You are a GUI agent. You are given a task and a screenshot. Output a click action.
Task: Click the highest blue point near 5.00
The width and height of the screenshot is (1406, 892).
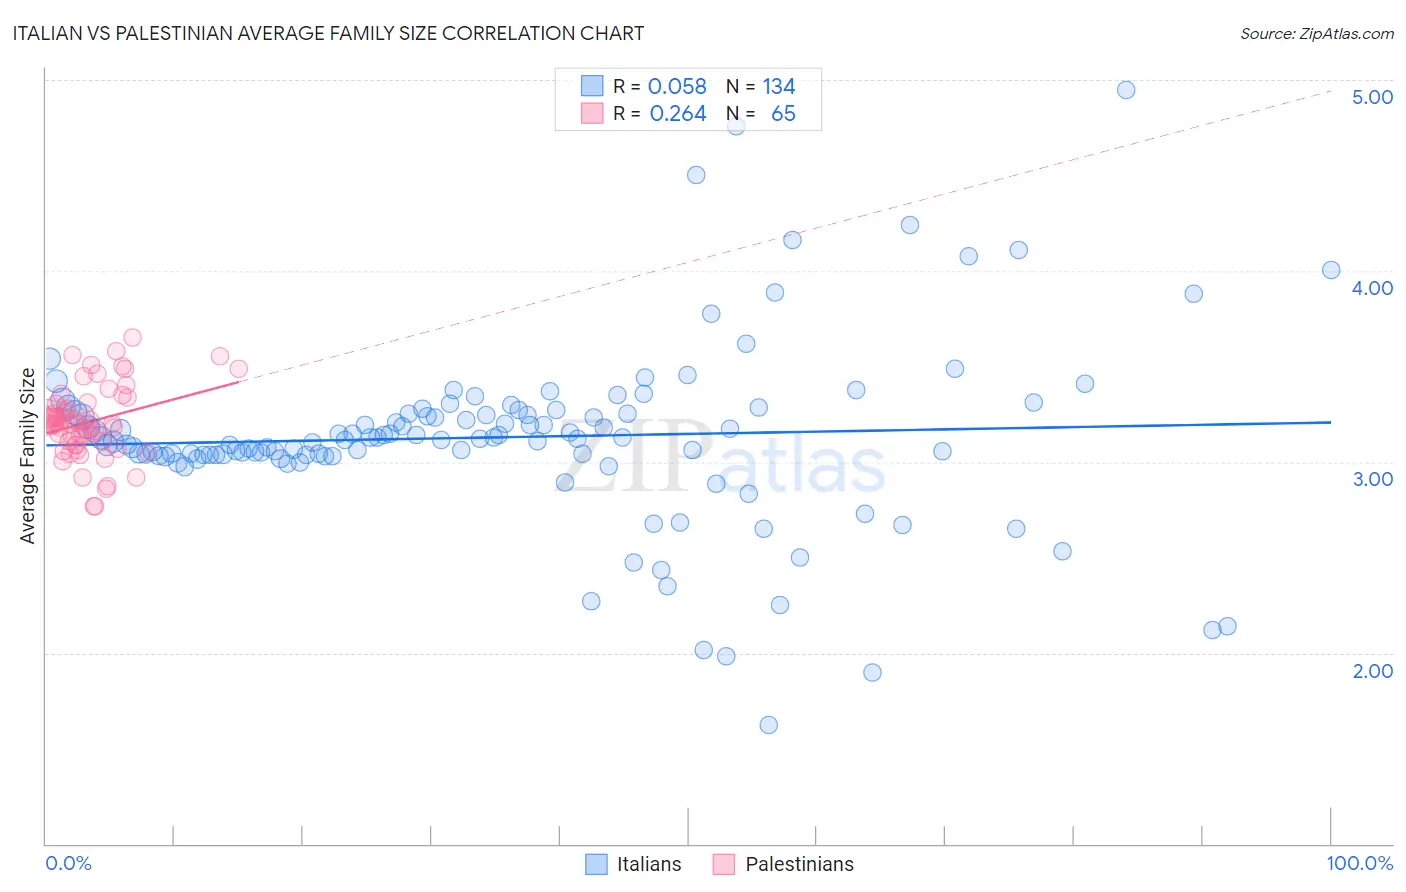(x=1126, y=90)
